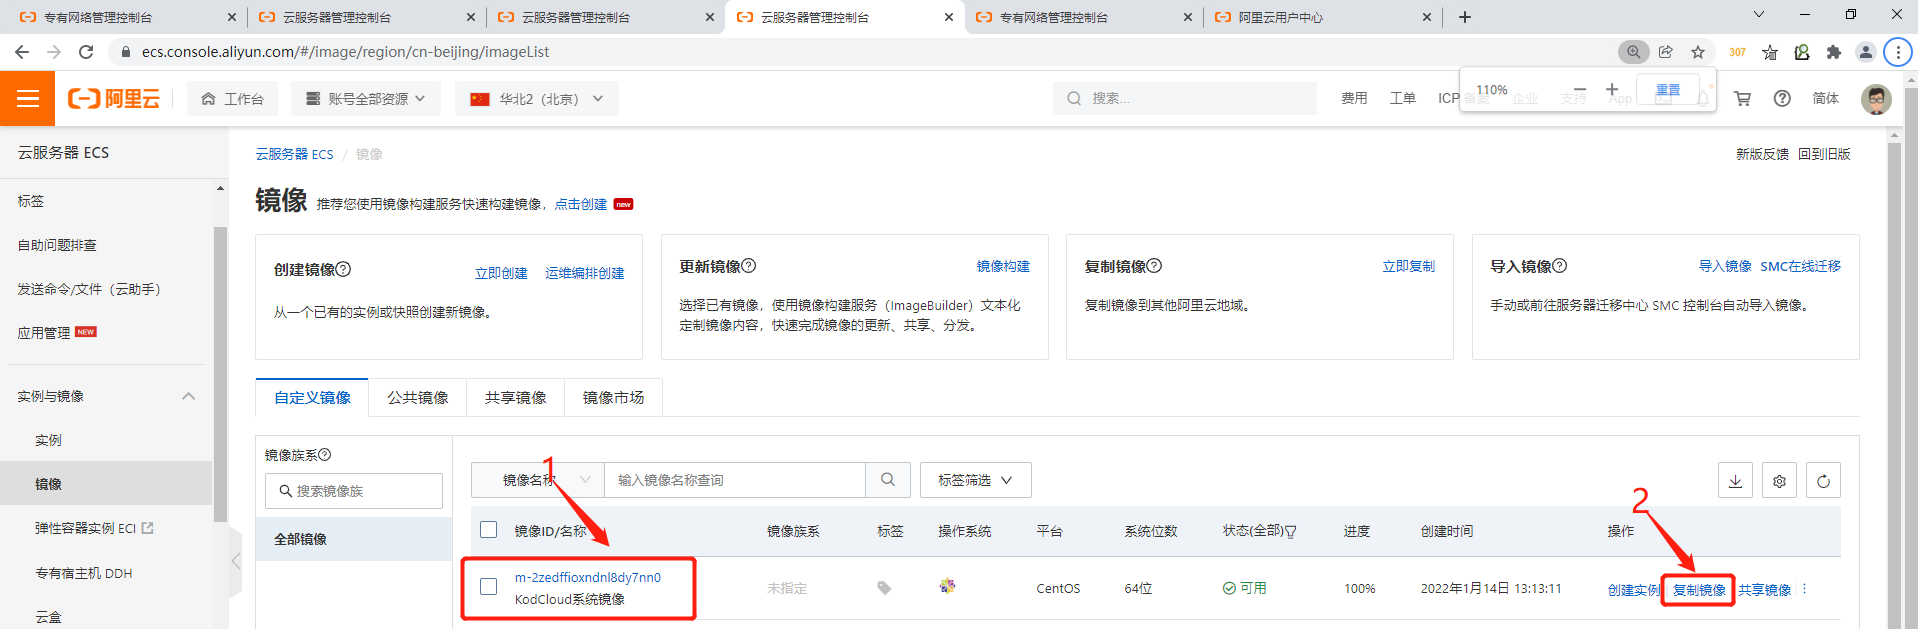1918x629 pixels.
Task: Switch to the 公共镜像 tab
Action: (x=418, y=398)
